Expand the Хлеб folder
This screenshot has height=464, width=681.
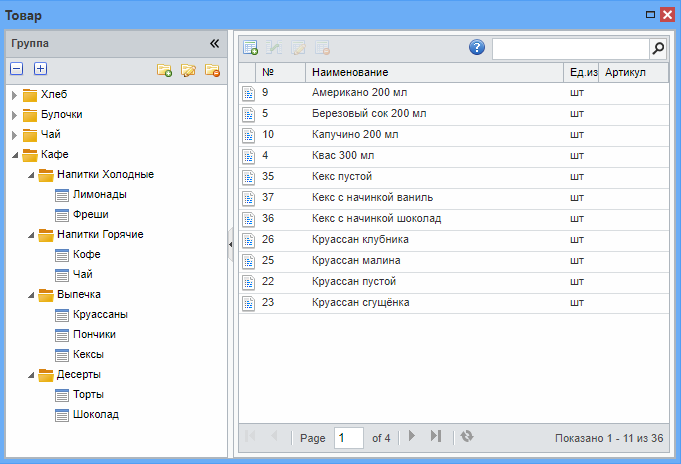click(14, 95)
